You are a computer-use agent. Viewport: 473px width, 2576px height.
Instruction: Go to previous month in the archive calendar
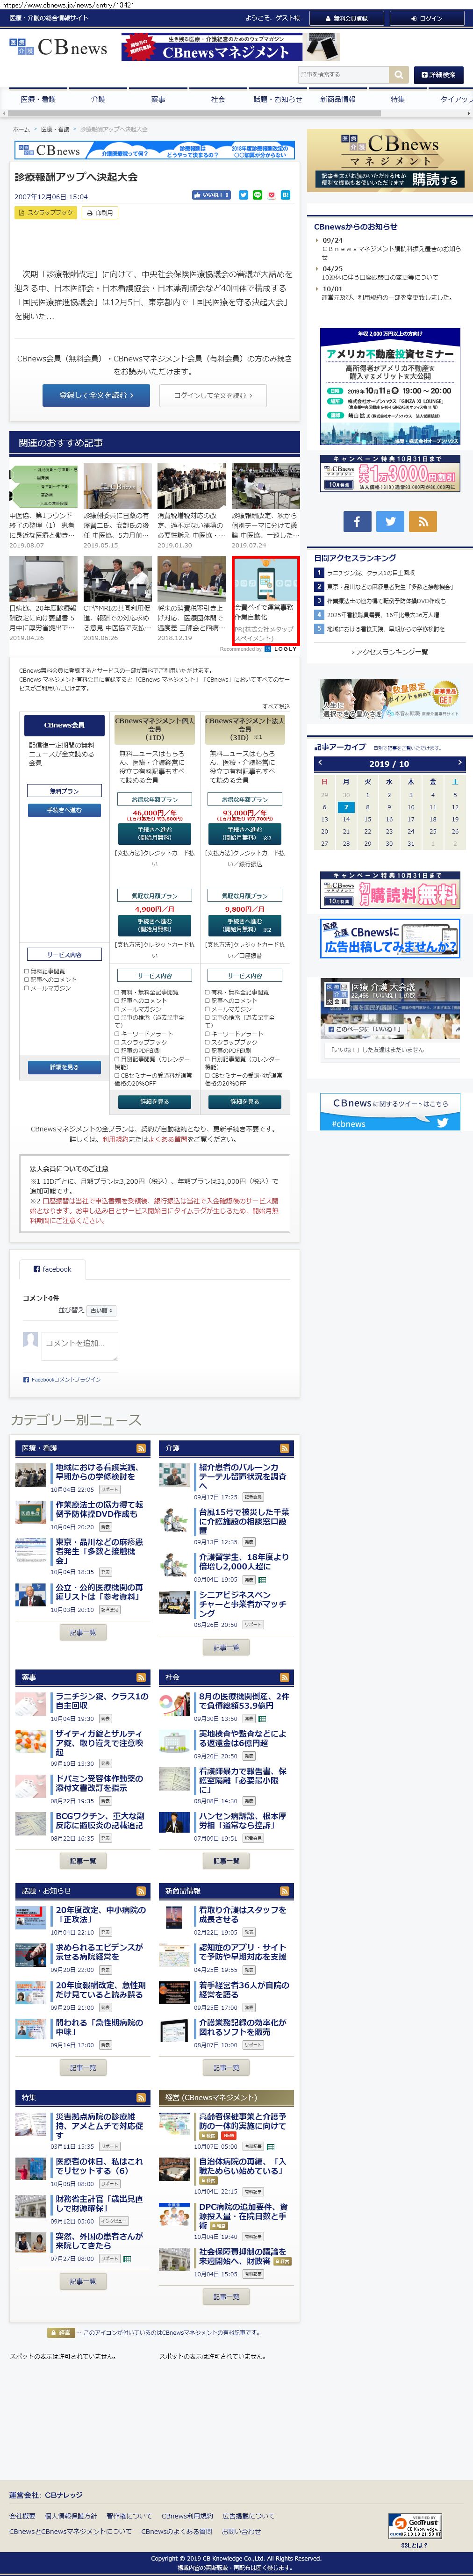pyautogui.click(x=320, y=762)
